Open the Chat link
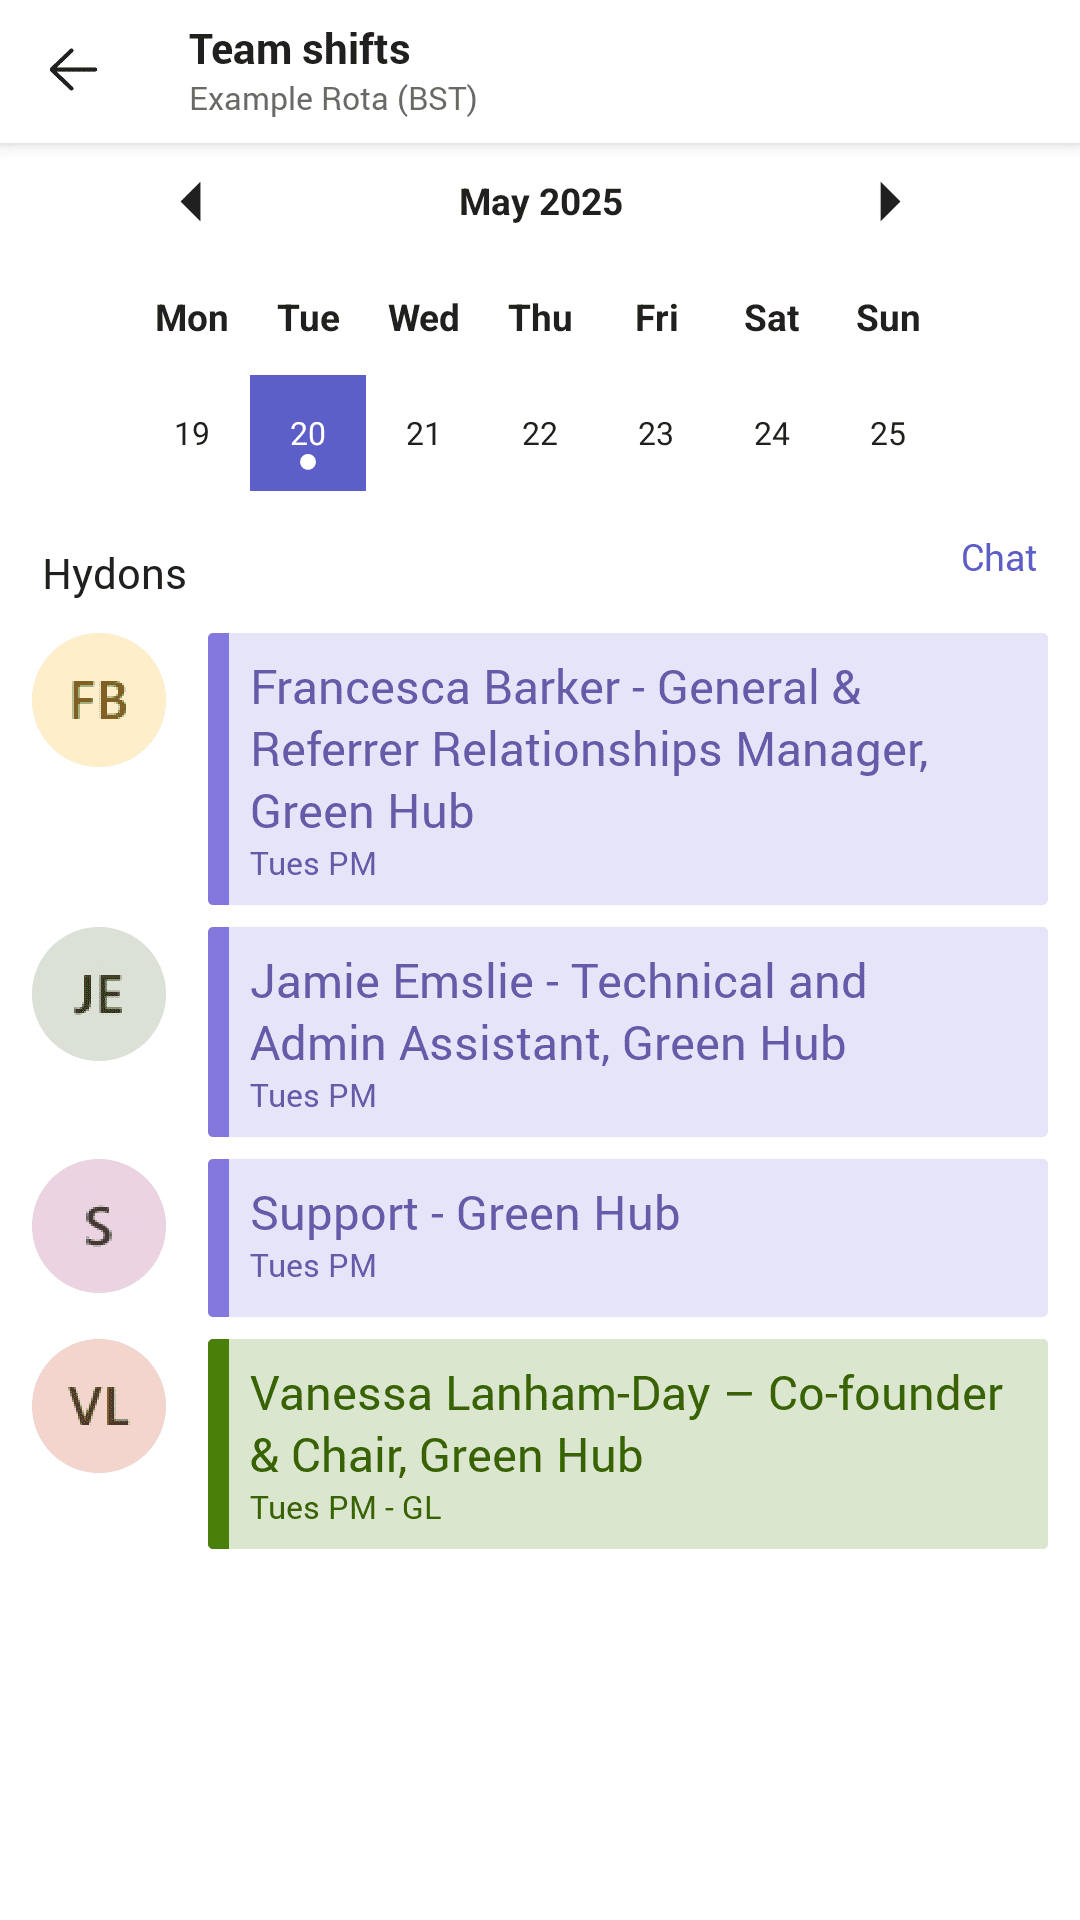The height and width of the screenshot is (1920, 1080). (x=998, y=558)
